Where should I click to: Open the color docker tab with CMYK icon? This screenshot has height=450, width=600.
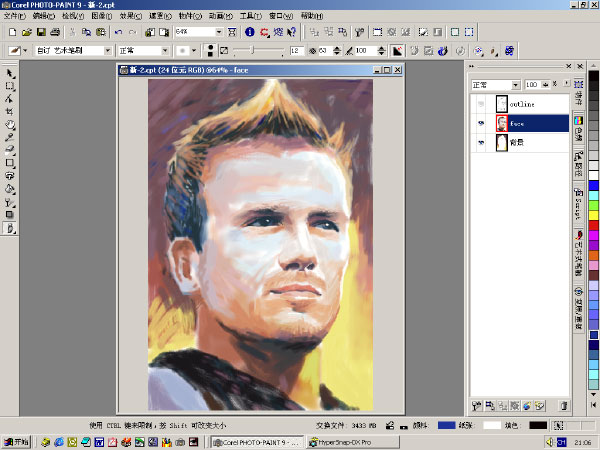[578, 129]
